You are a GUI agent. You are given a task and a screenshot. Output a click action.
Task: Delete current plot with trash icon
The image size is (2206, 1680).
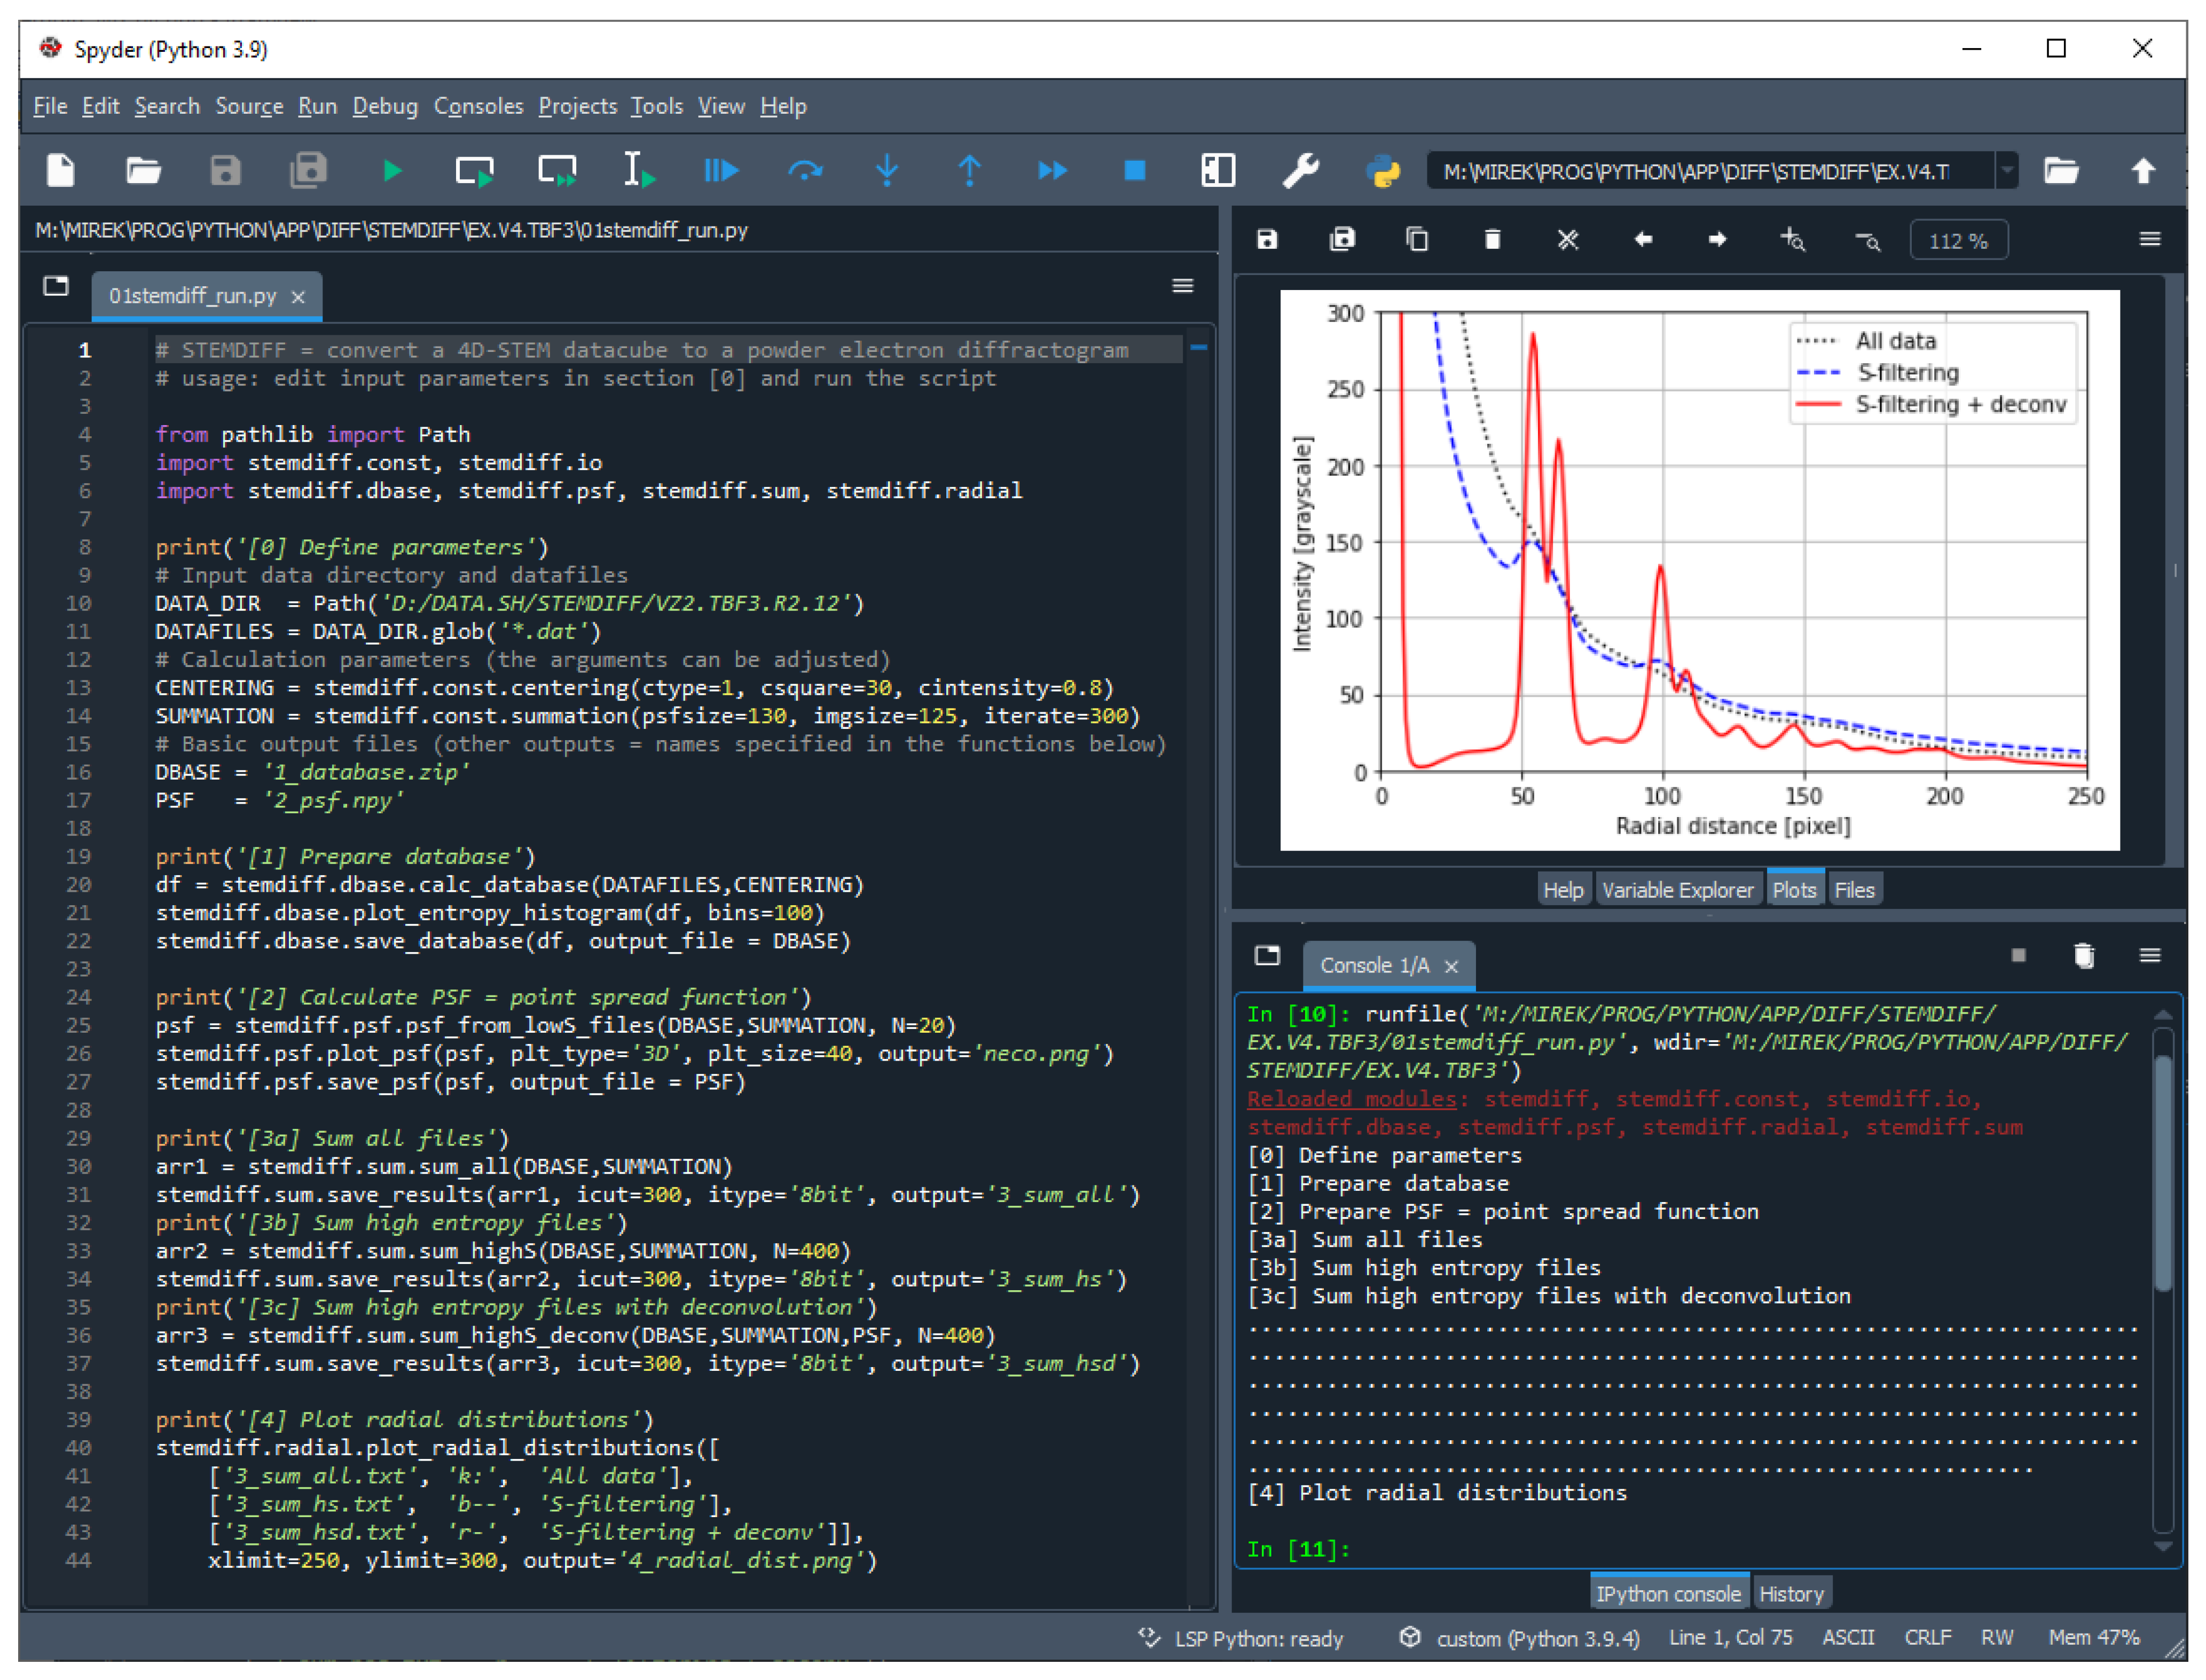click(x=1492, y=240)
